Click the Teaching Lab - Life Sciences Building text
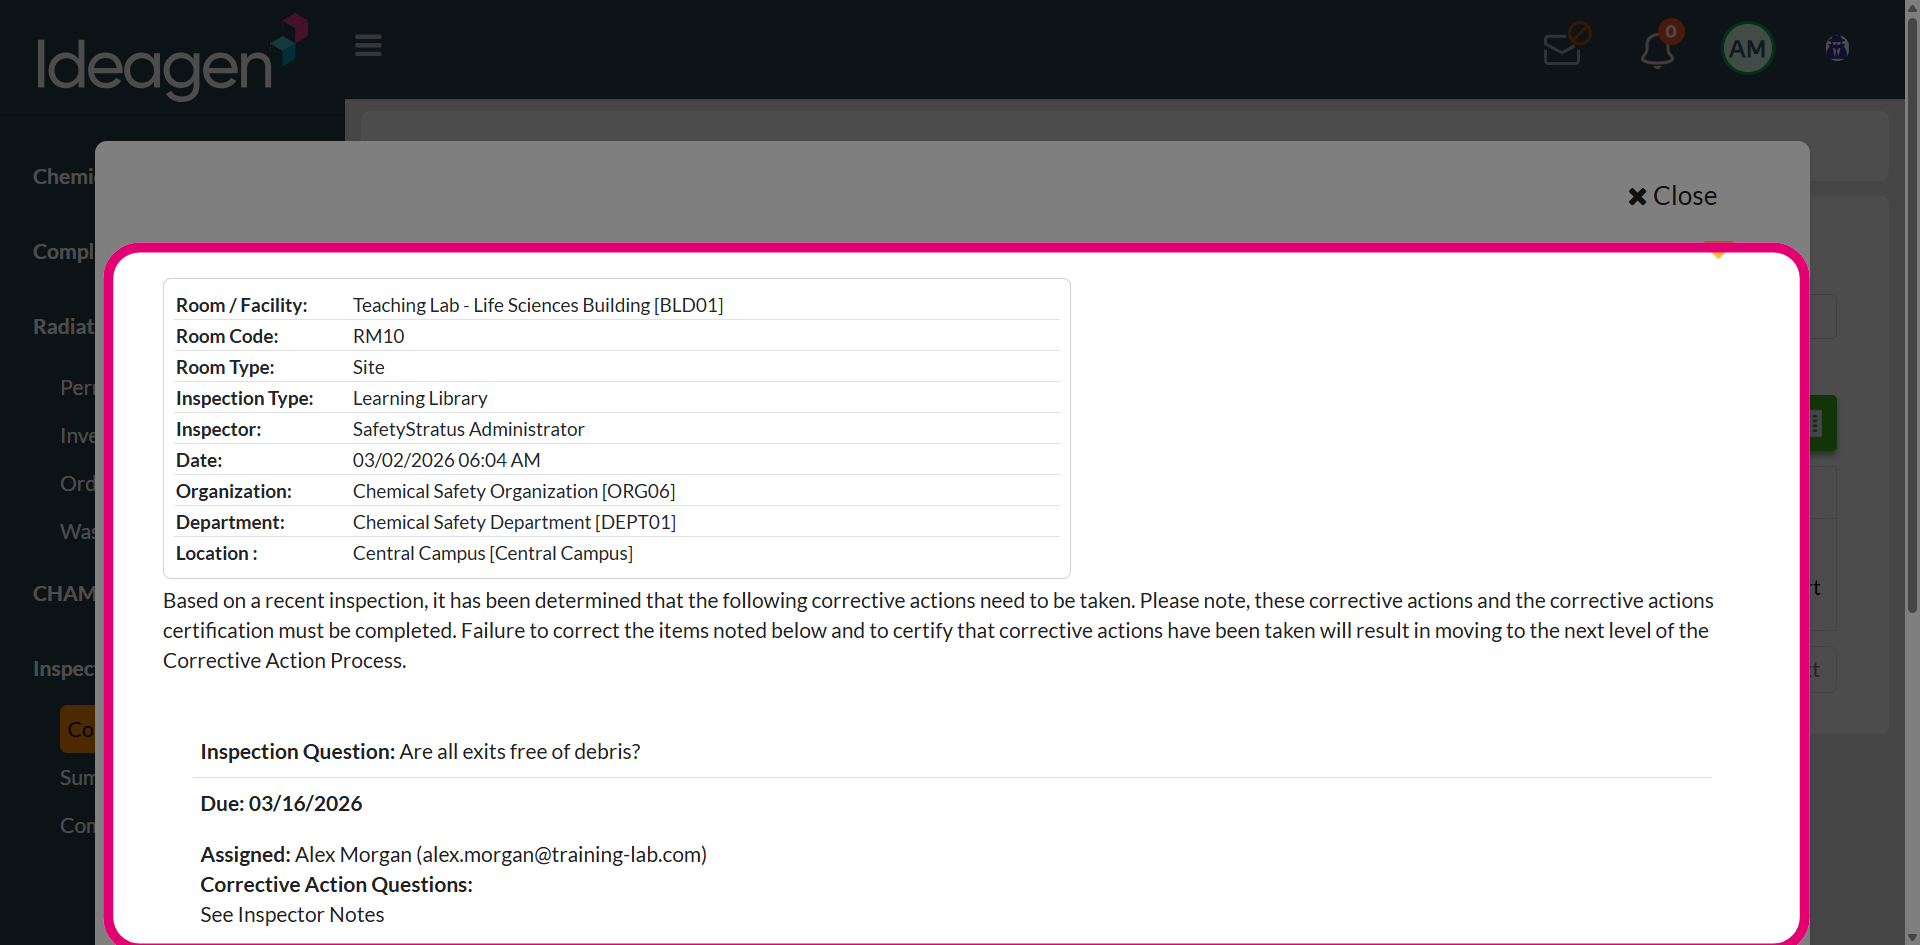Viewport: 1920px width, 945px height. tap(538, 305)
